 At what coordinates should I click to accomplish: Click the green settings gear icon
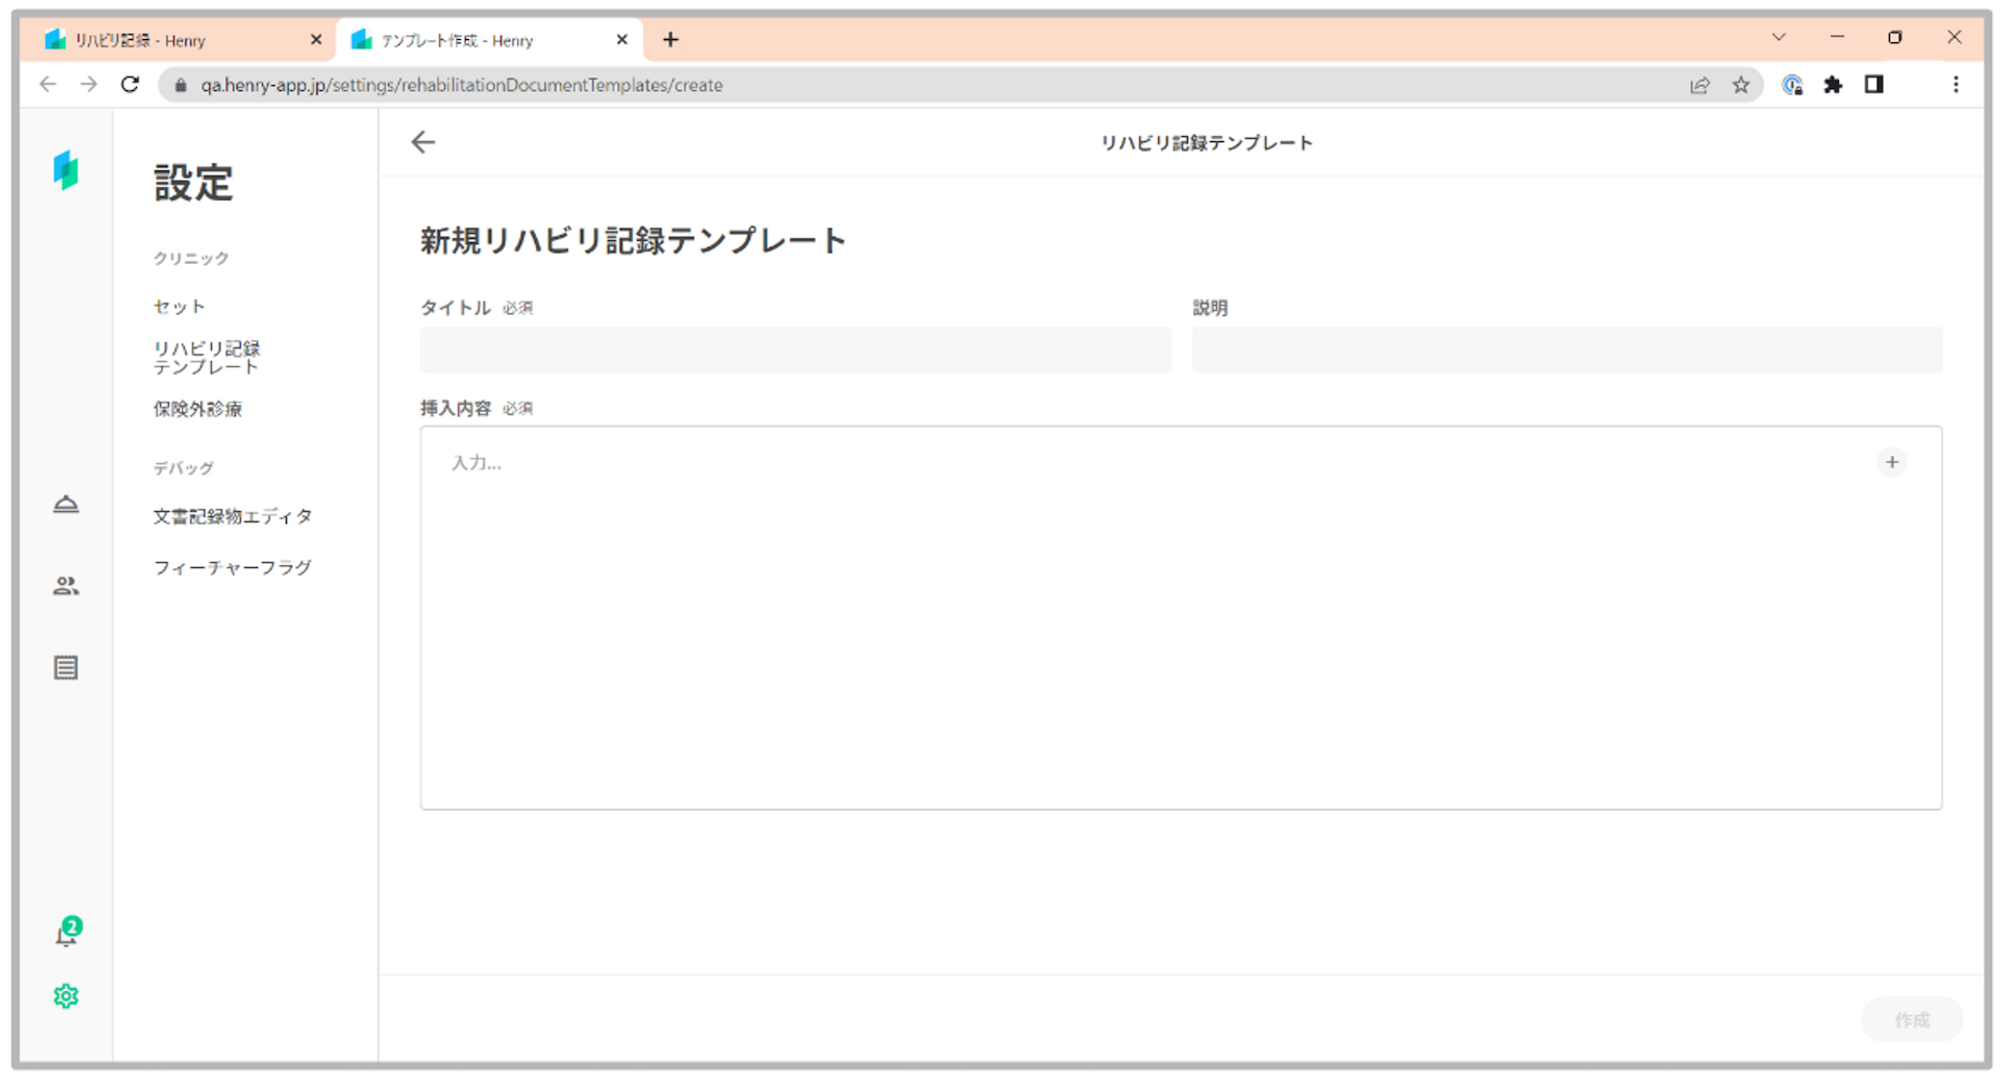66,996
